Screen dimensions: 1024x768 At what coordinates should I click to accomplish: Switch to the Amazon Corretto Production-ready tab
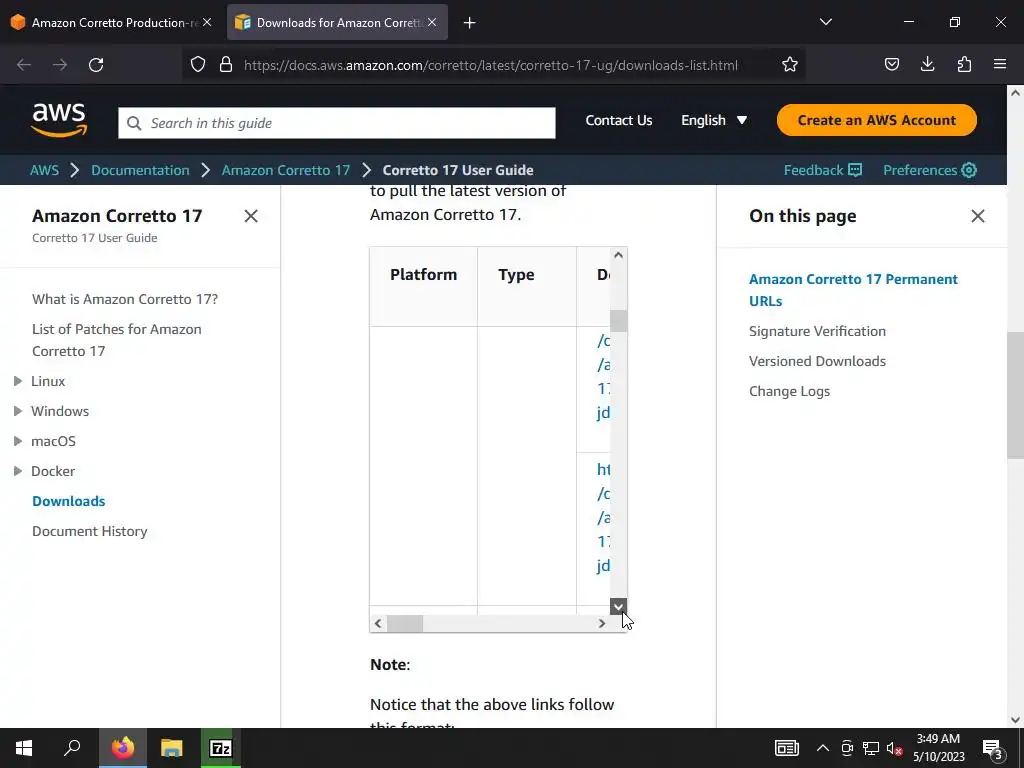click(111, 23)
